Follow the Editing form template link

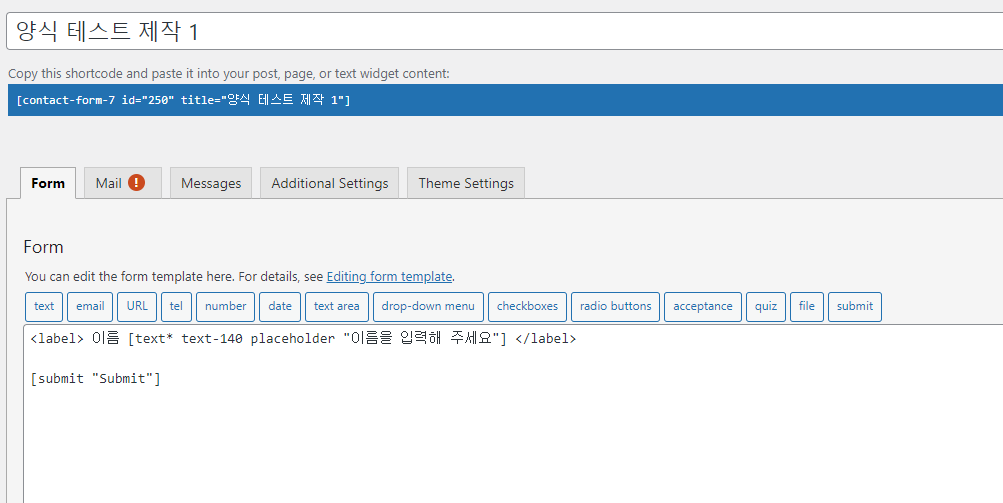pyautogui.click(x=389, y=276)
